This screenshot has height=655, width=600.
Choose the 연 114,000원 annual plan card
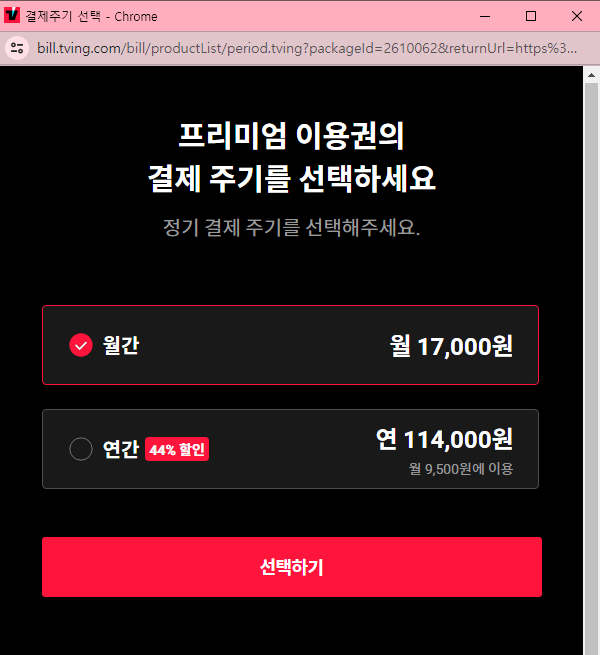tap(290, 449)
